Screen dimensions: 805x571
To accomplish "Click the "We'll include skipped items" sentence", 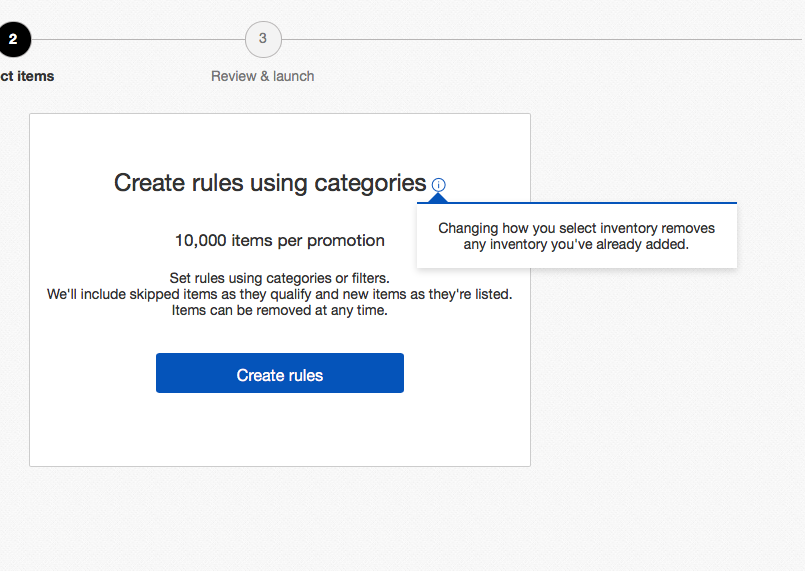I will tap(280, 294).
